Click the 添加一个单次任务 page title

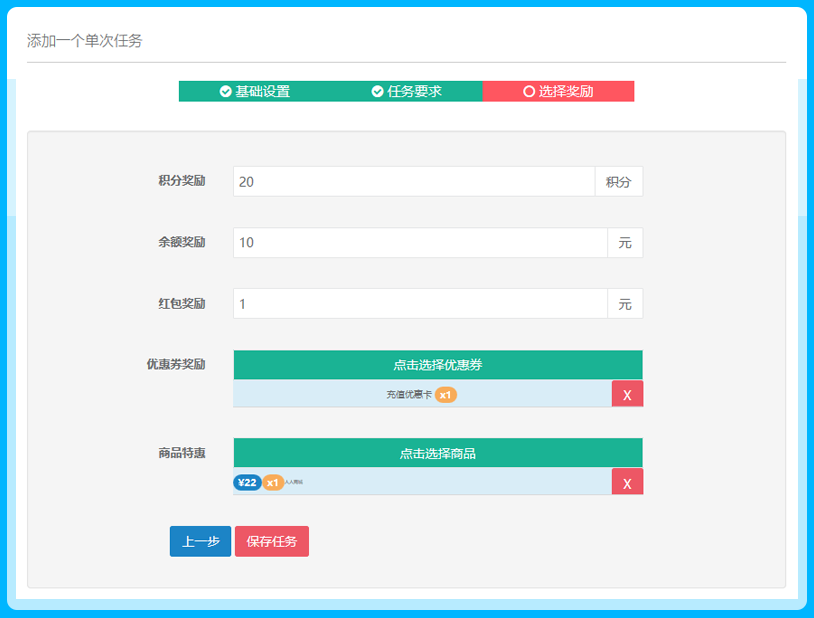(x=85, y=41)
